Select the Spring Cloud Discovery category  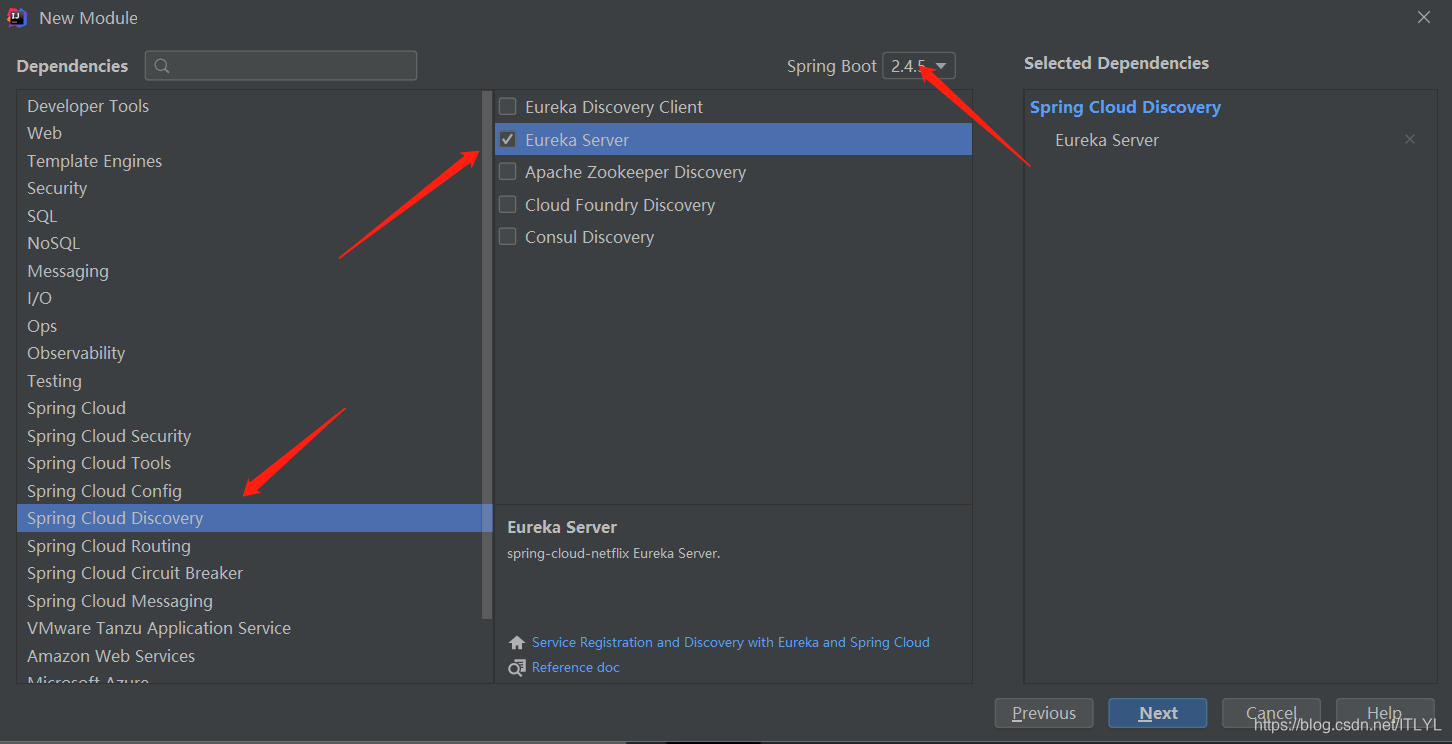tap(254, 518)
